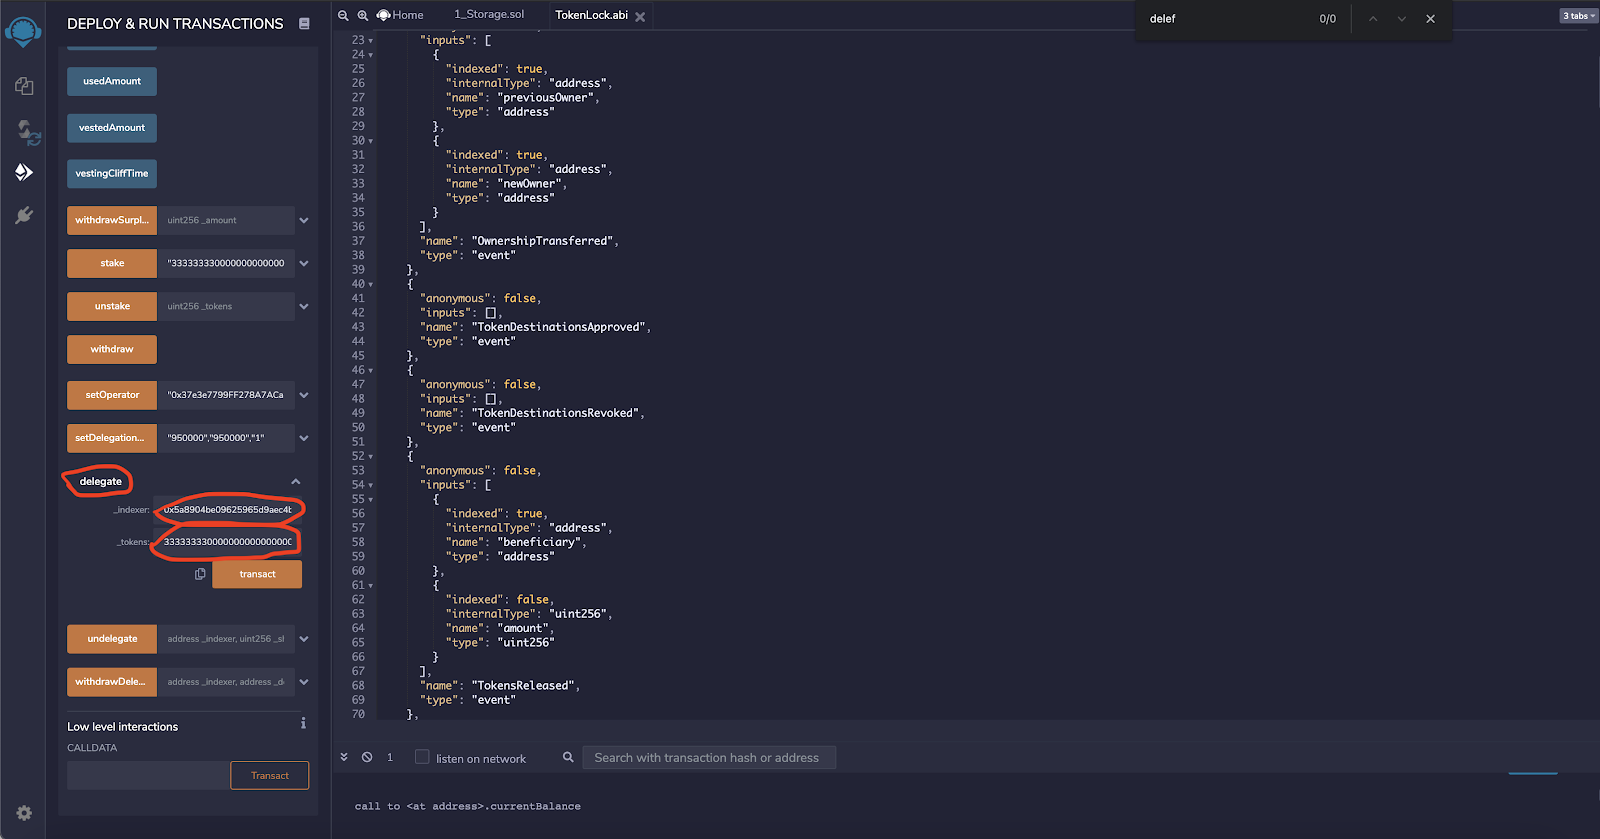Open the Solidity Compiler sidebar icon

27,131
